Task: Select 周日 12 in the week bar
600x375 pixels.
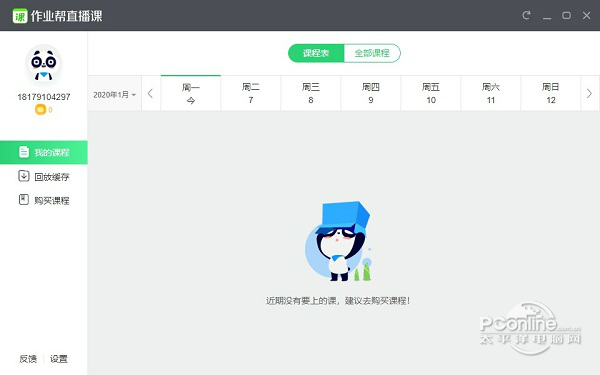Action: [x=551, y=93]
